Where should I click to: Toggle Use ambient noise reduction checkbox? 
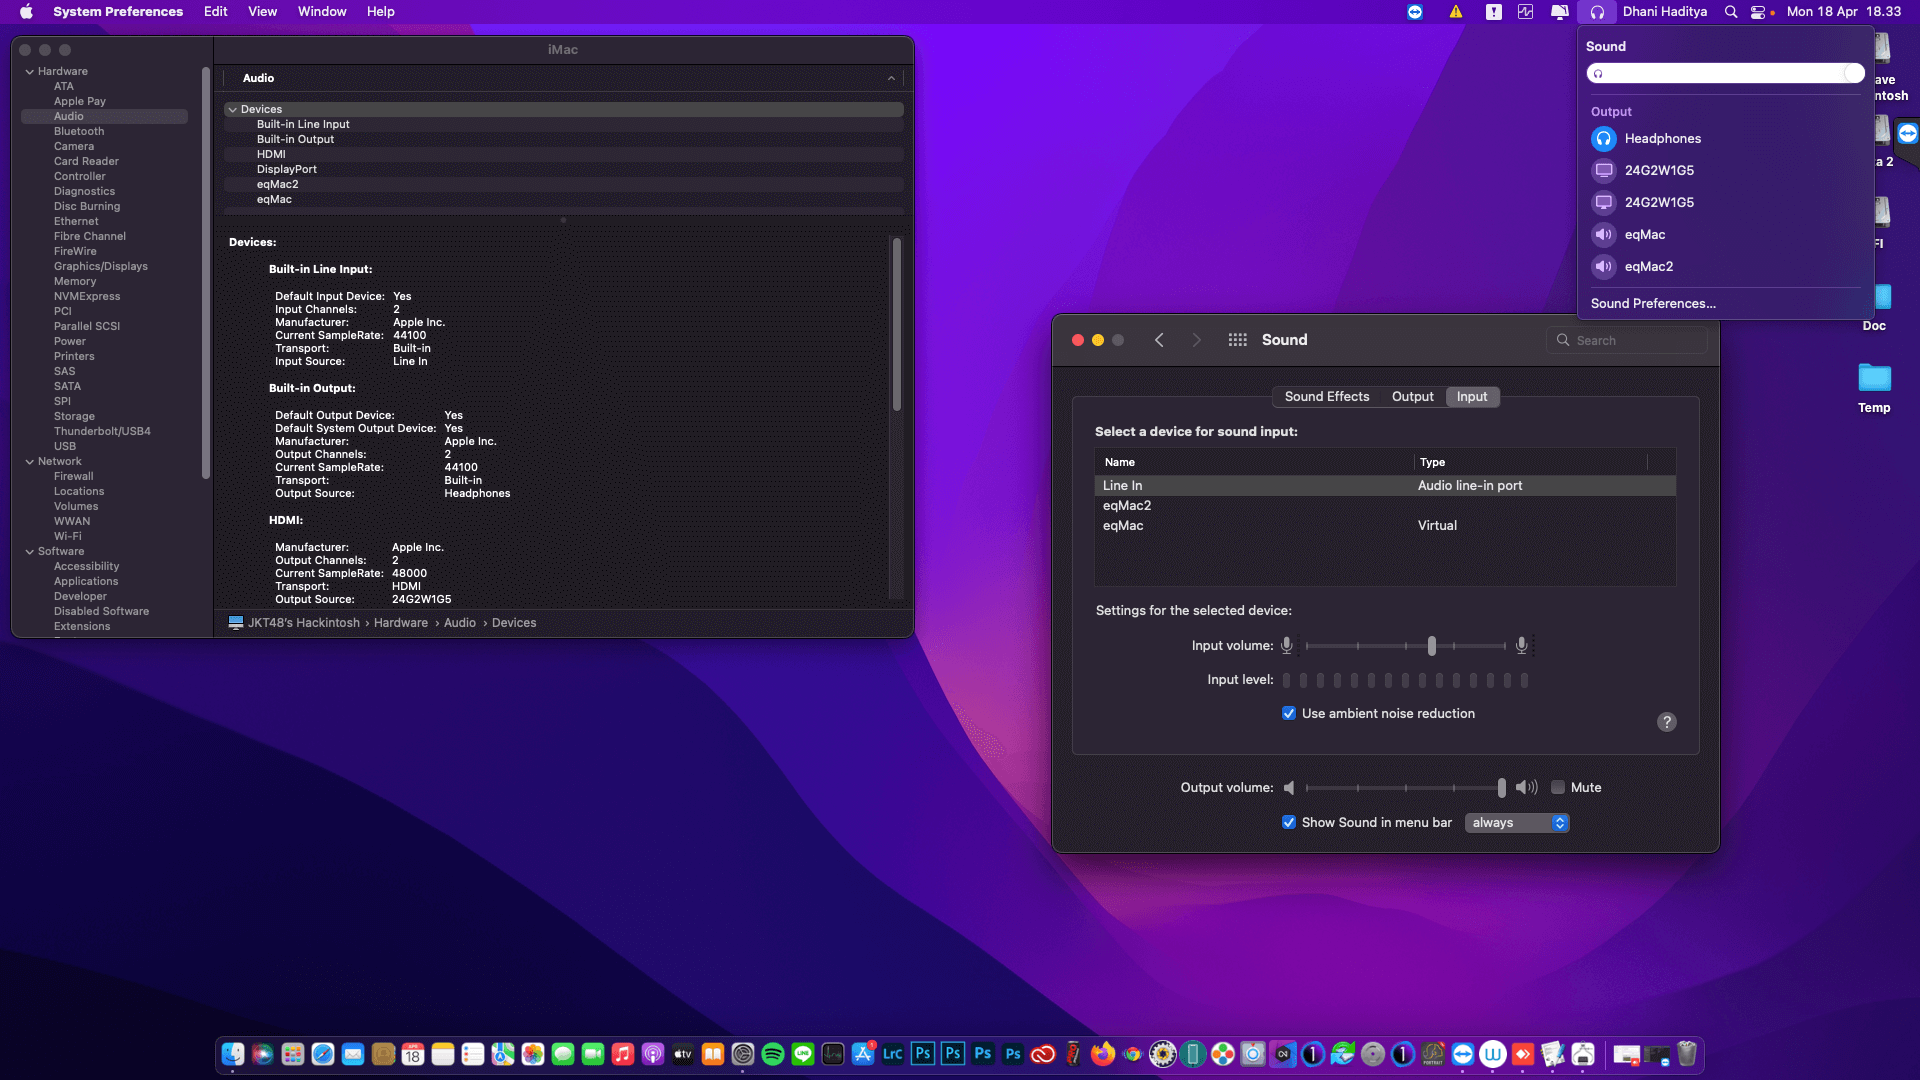coord(1289,713)
